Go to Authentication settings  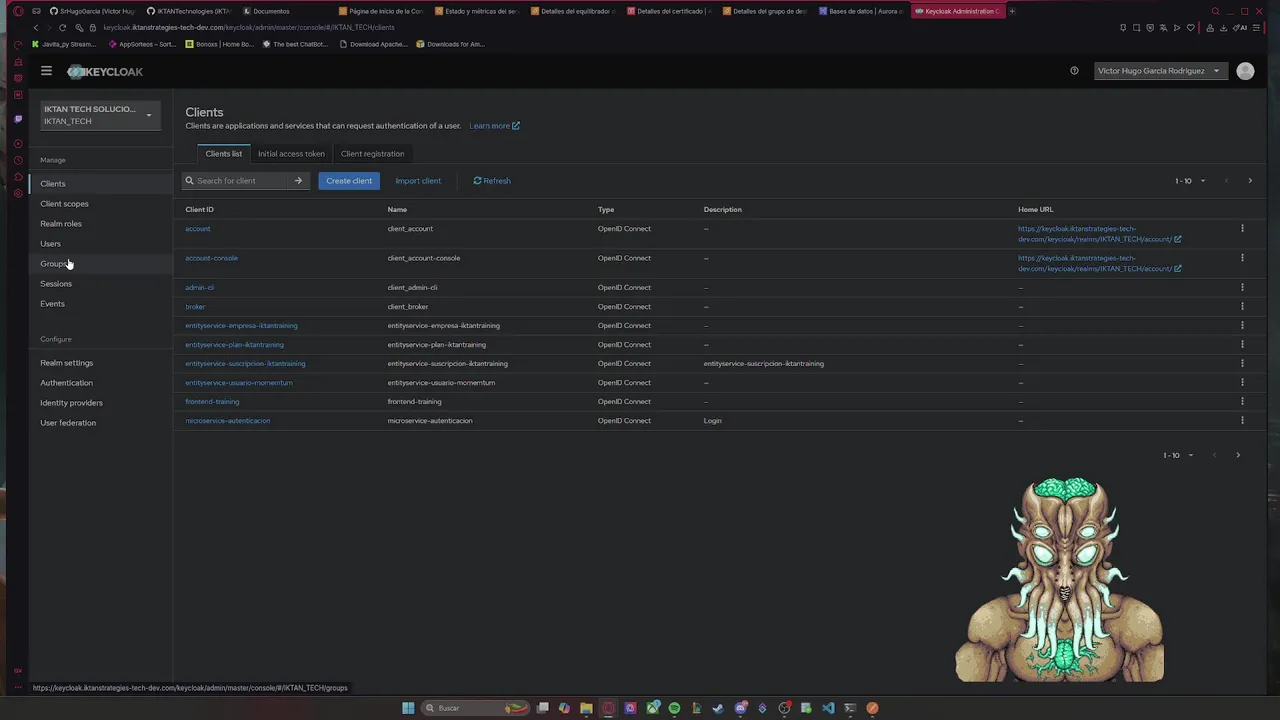click(x=66, y=383)
